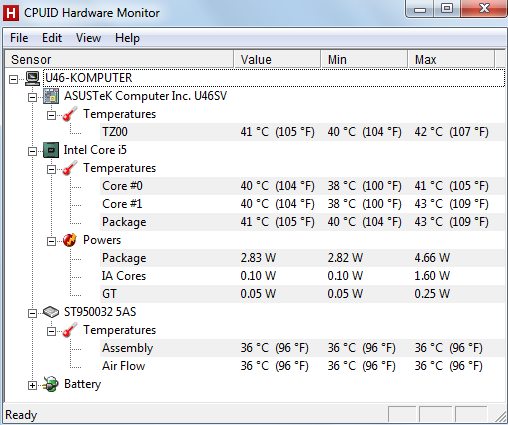The width and height of the screenshot is (508, 425).
Task: Click IA Cores max value 1.60 W
Action: pyautogui.click(x=432, y=276)
